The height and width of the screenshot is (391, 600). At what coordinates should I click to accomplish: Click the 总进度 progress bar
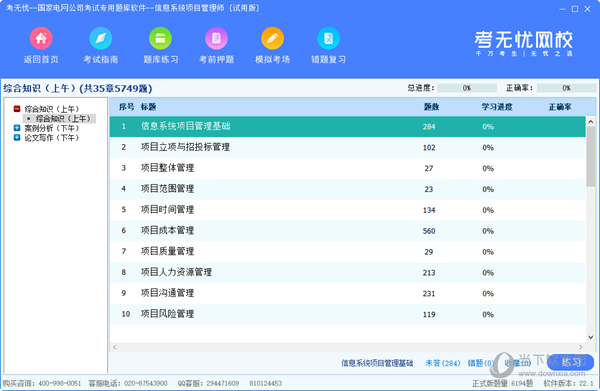click(x=467, y=88)
